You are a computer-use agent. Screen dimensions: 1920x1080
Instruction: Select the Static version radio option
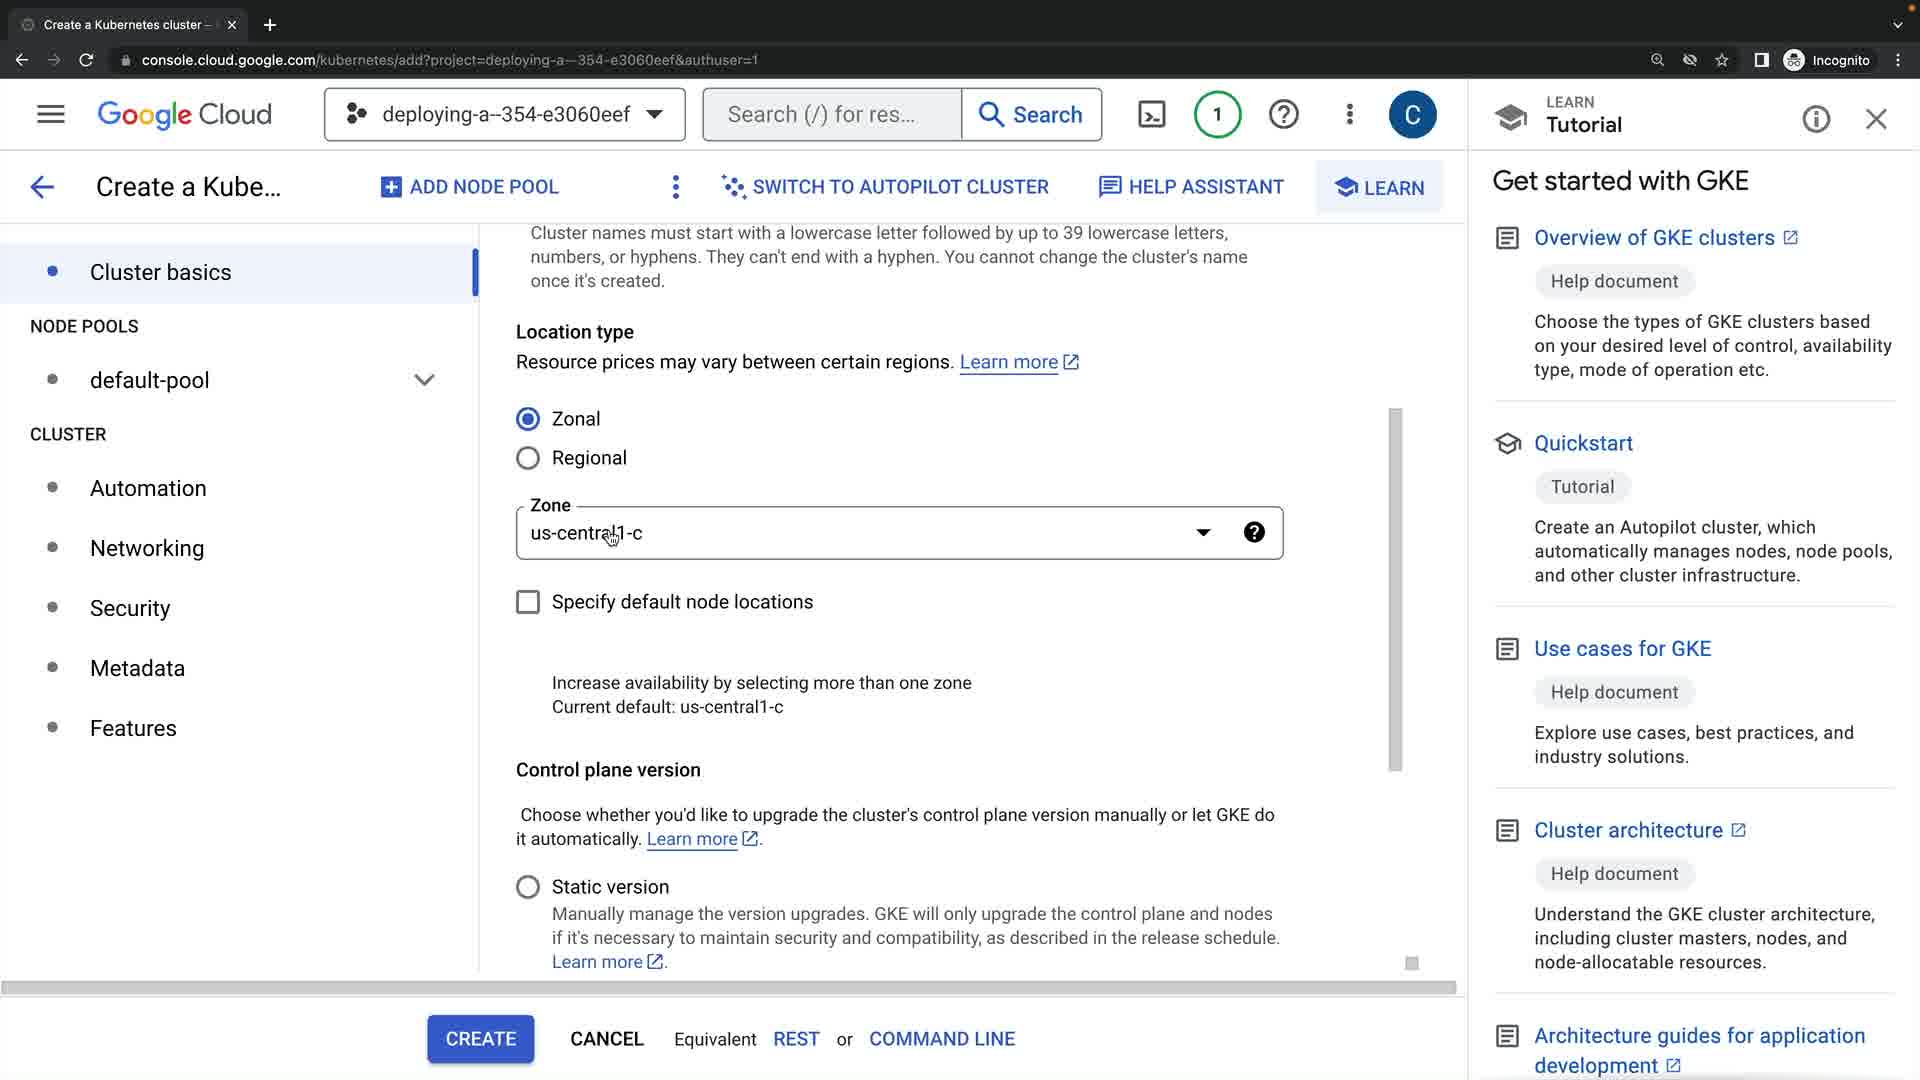(528, 887)
